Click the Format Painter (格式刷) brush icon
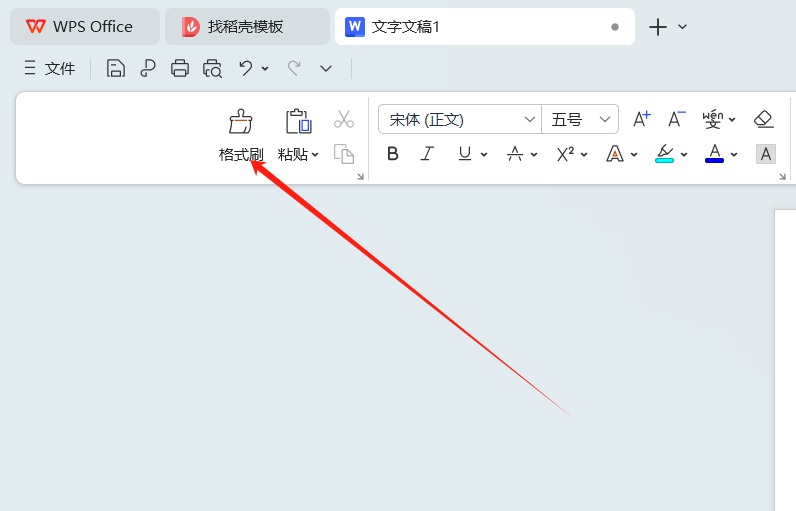This screenshot has height=511, width=796. coord(241,122)
